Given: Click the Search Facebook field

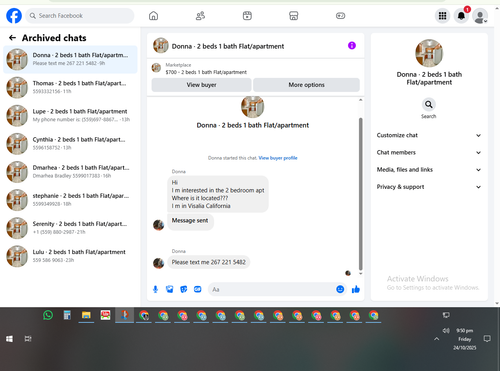Looking at the screenshot, I should 80,16.
